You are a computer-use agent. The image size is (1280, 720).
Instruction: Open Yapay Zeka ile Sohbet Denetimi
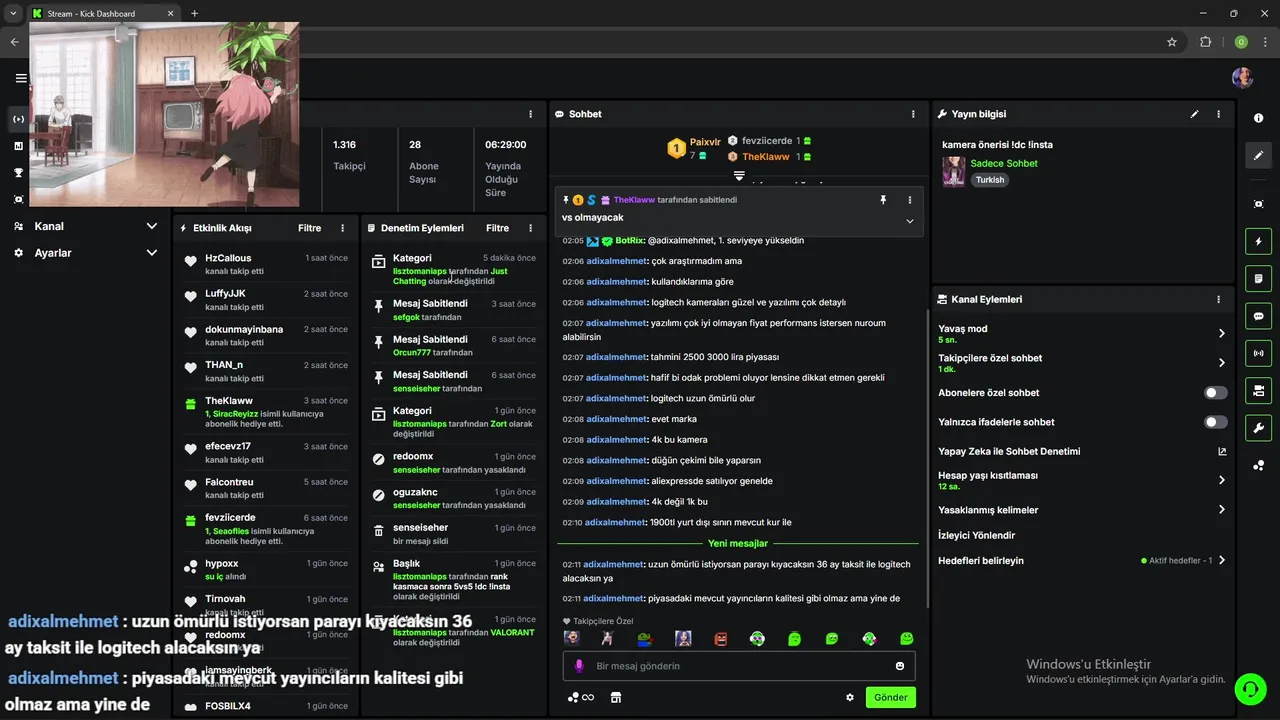(x=1009, y=451)
